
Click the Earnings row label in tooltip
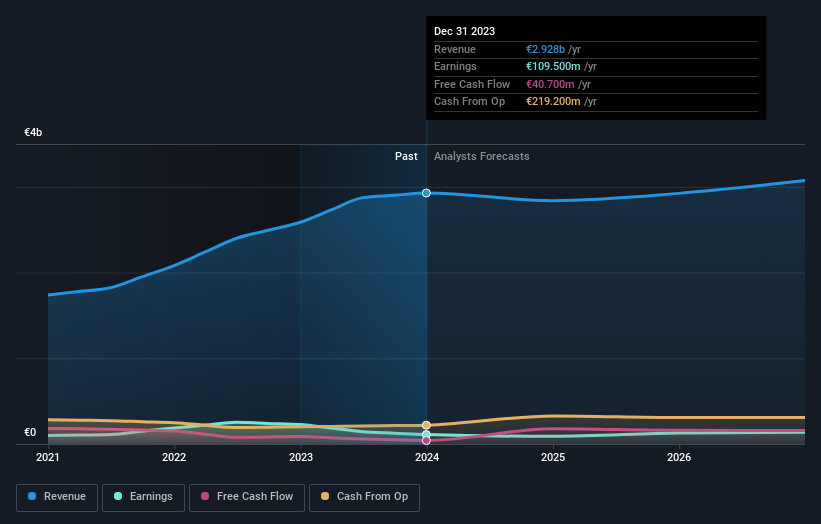(x=456, y=66)
